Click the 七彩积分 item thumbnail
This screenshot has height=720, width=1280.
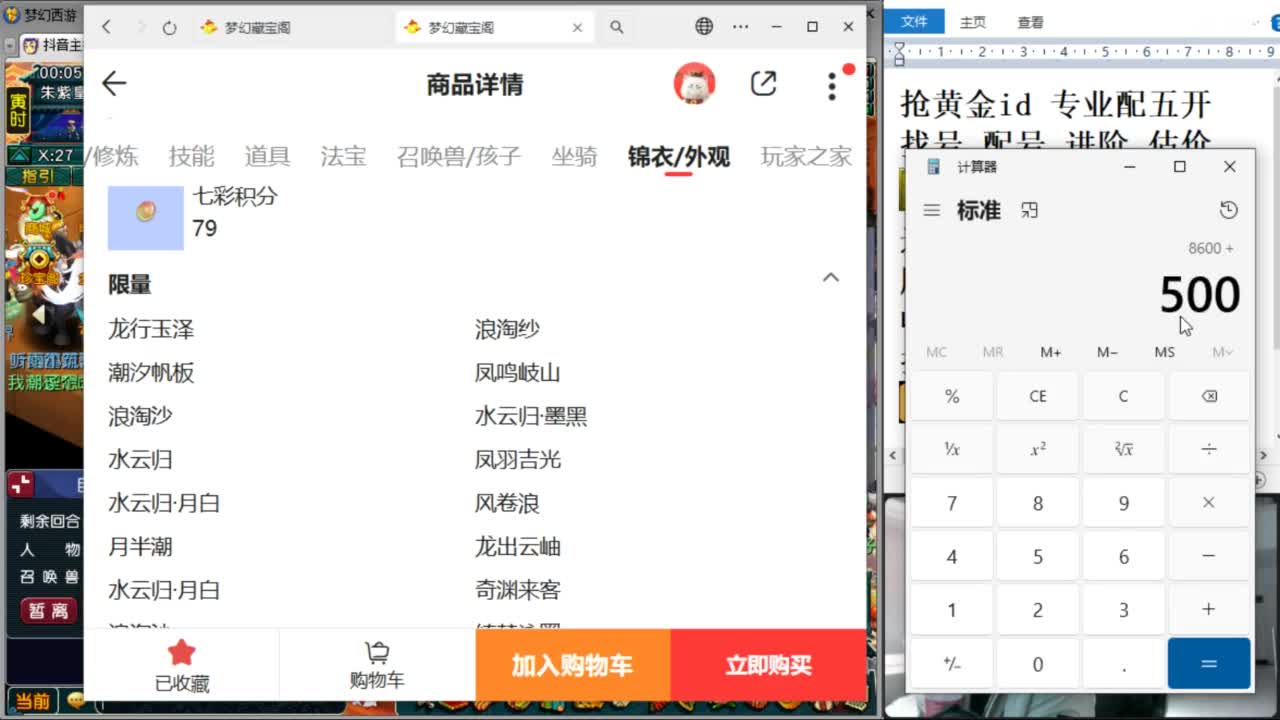click(x=146, y=217)
